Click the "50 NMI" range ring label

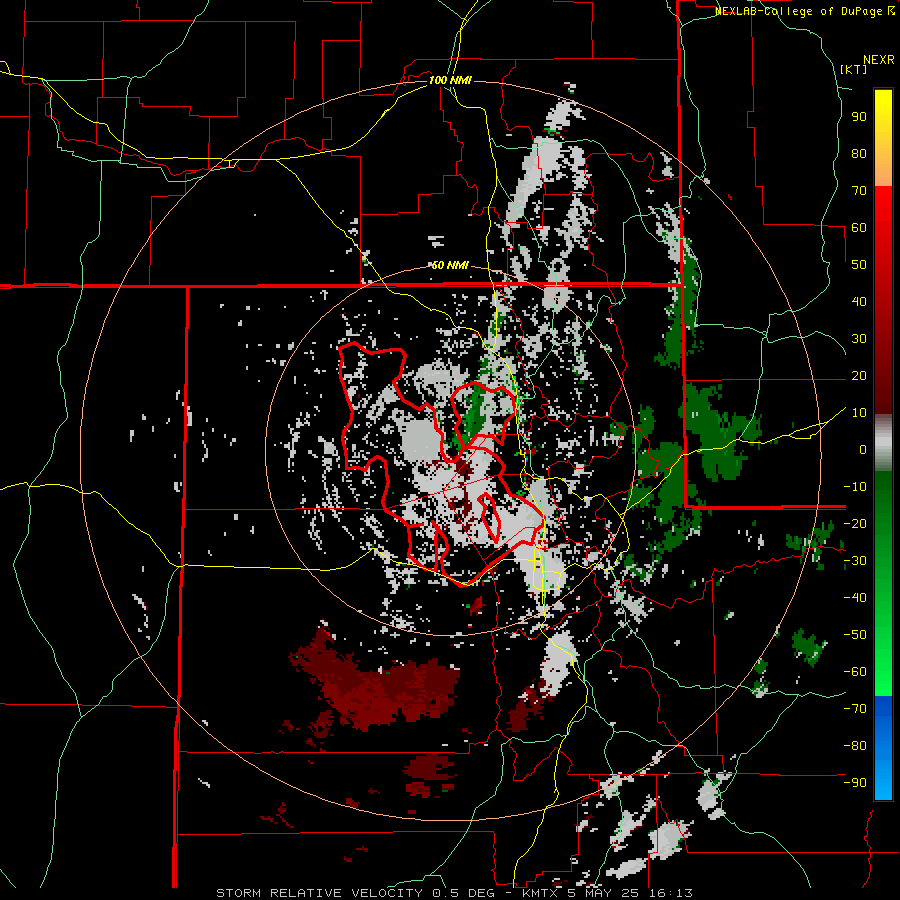[450, 265]
